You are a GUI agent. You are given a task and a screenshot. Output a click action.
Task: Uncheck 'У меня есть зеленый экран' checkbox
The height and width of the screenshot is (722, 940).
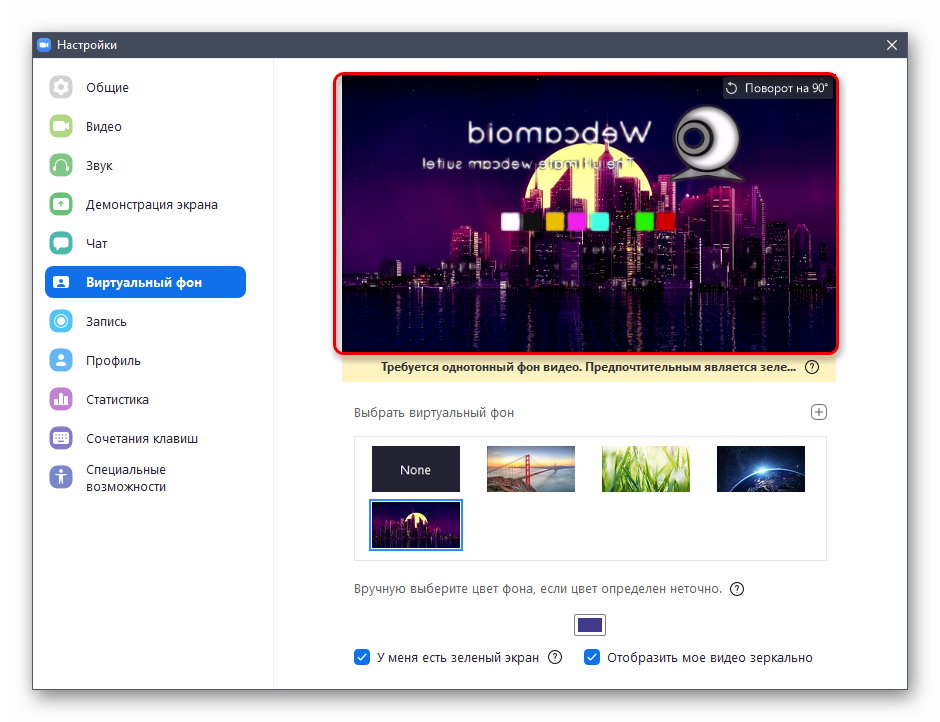point(362,658)
